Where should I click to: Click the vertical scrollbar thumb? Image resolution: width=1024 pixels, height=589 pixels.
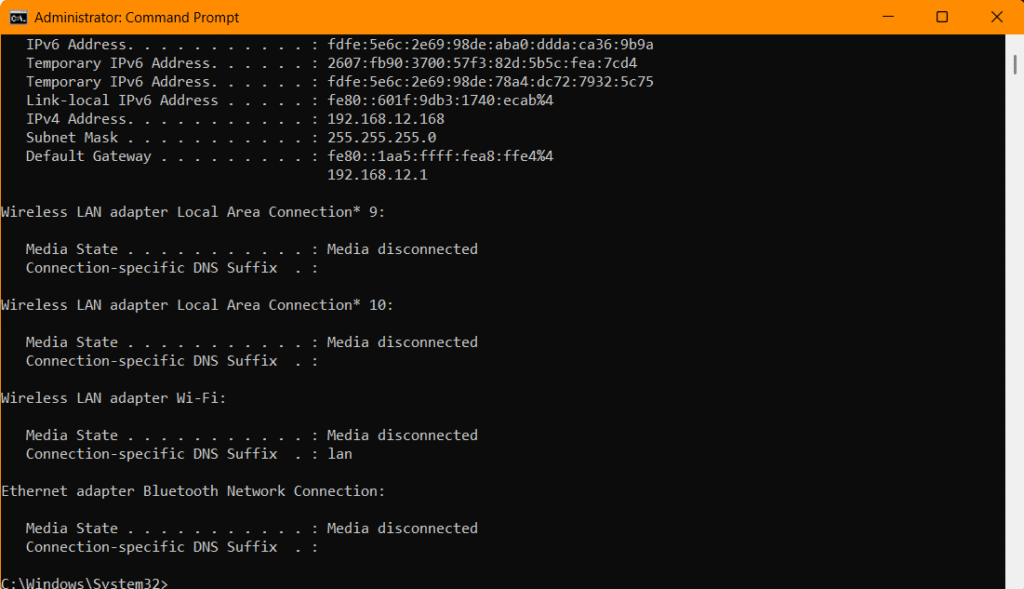[x=1014, y=64]
